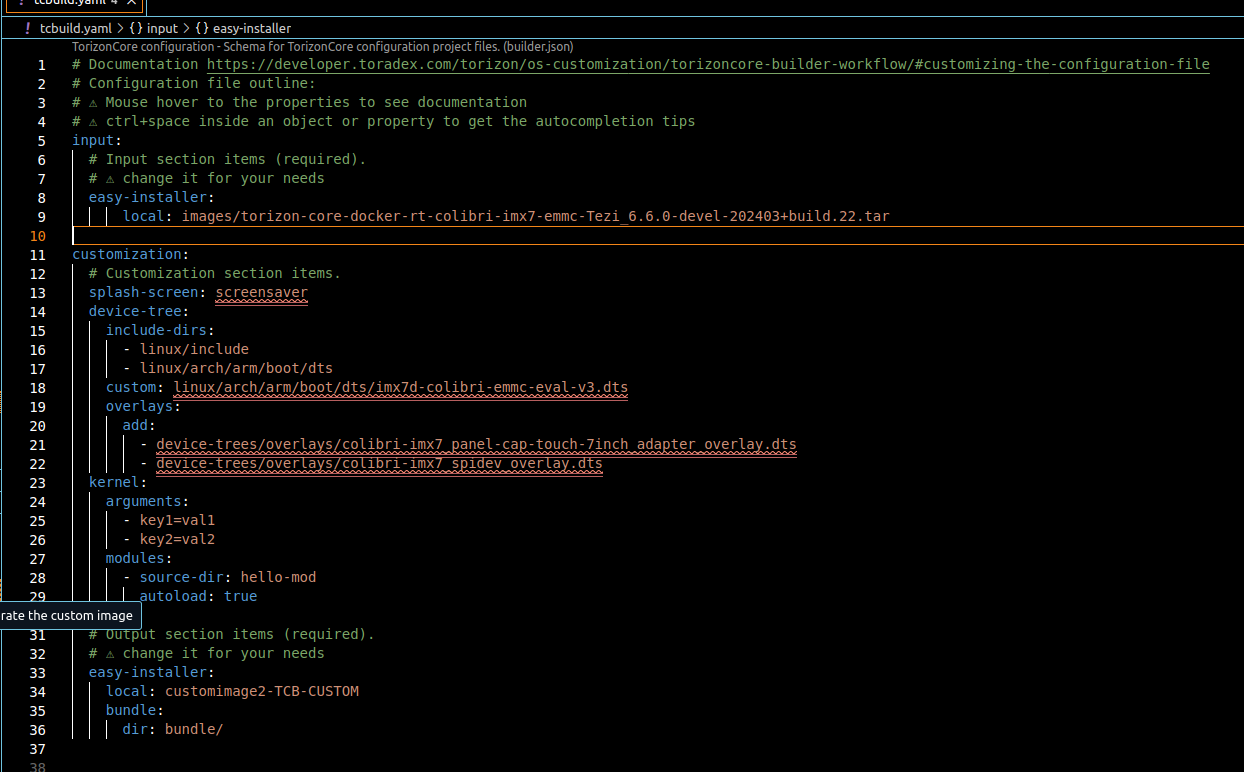Image resolution: width=1244 pixels, height=772 pixels.
Task: Click the braces icon before 'input' breadcrumb
Action: [136, 28]
